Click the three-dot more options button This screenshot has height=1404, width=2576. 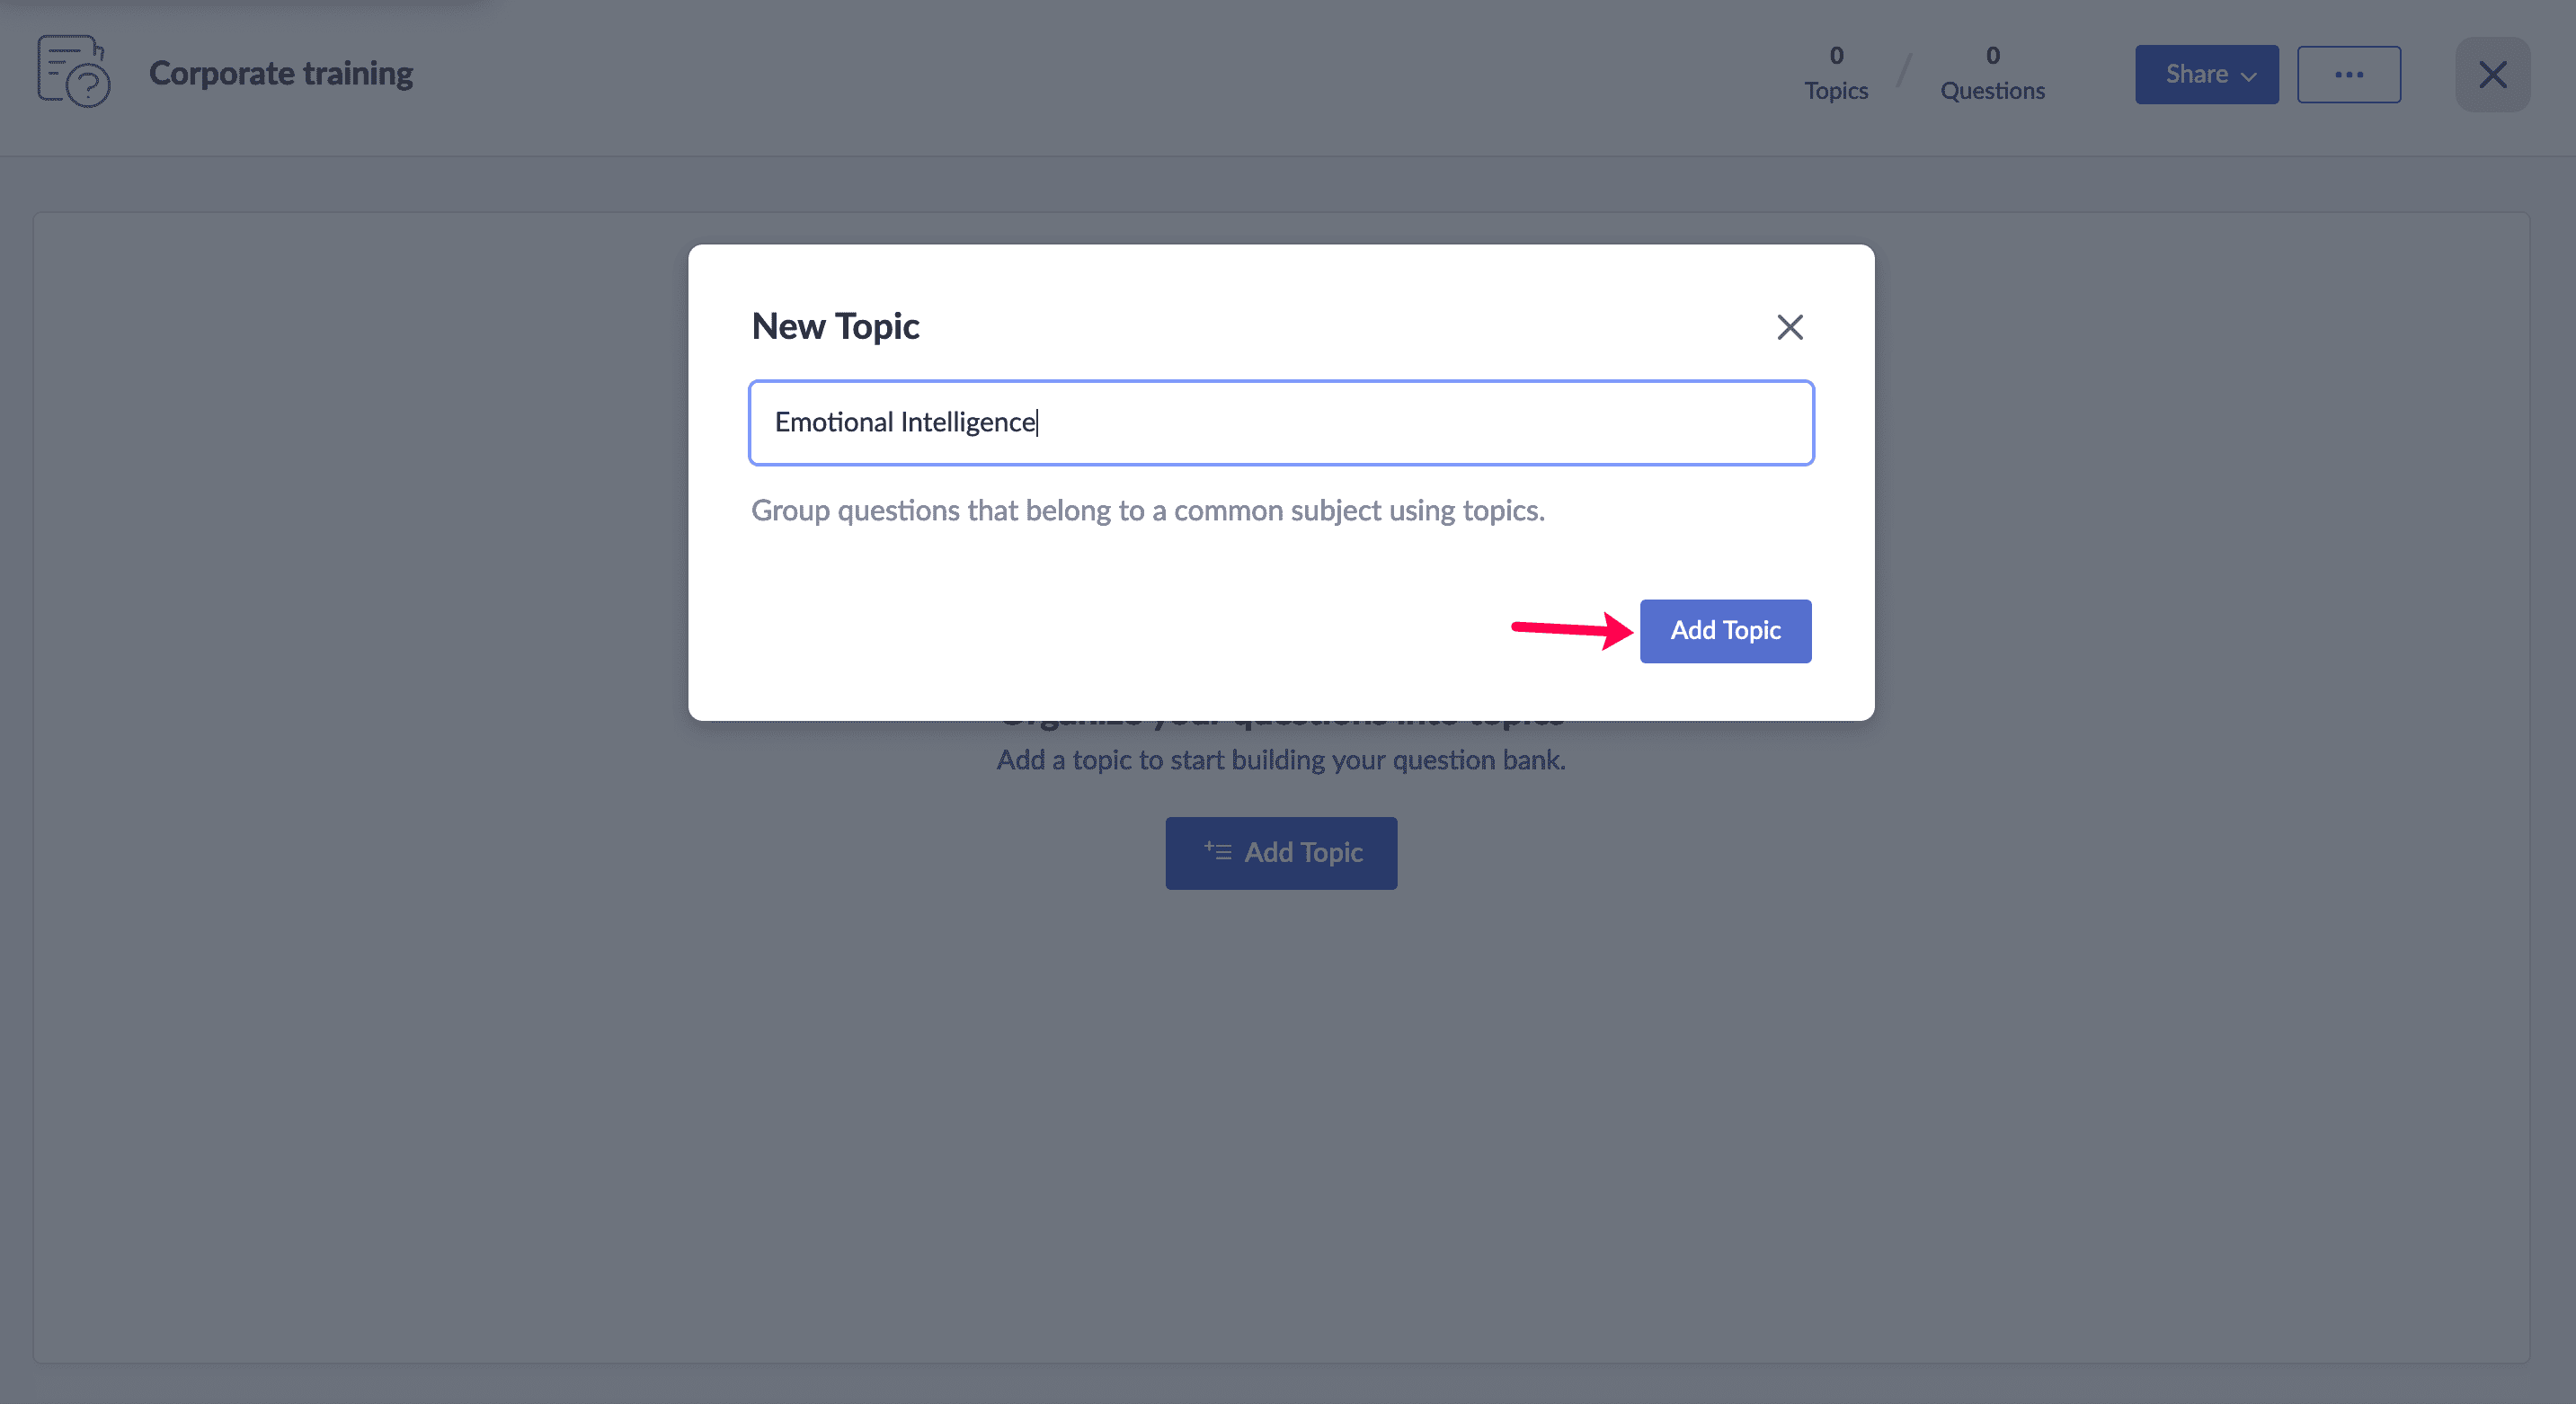coord(2348,74)
